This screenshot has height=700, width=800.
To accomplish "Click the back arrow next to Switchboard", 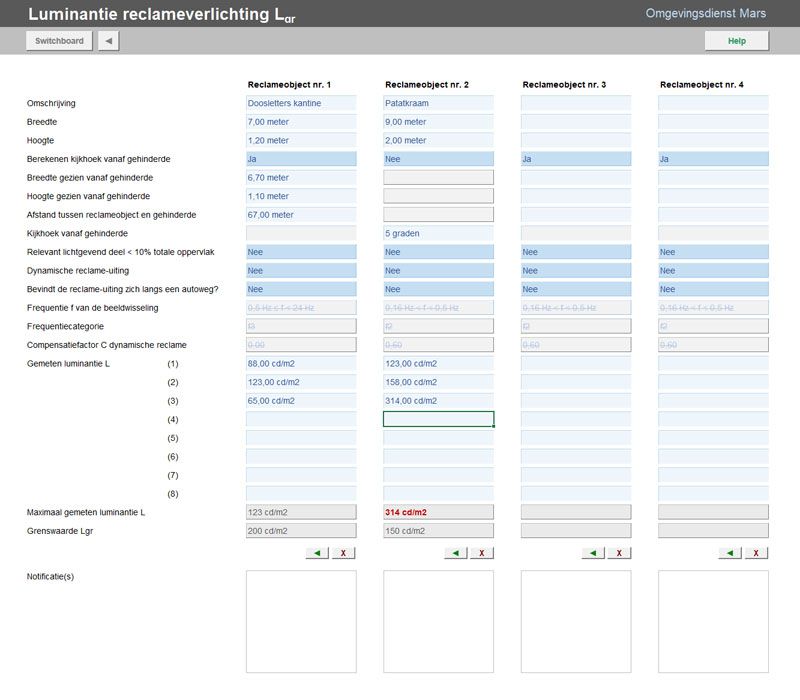I will tap(108, 41).
